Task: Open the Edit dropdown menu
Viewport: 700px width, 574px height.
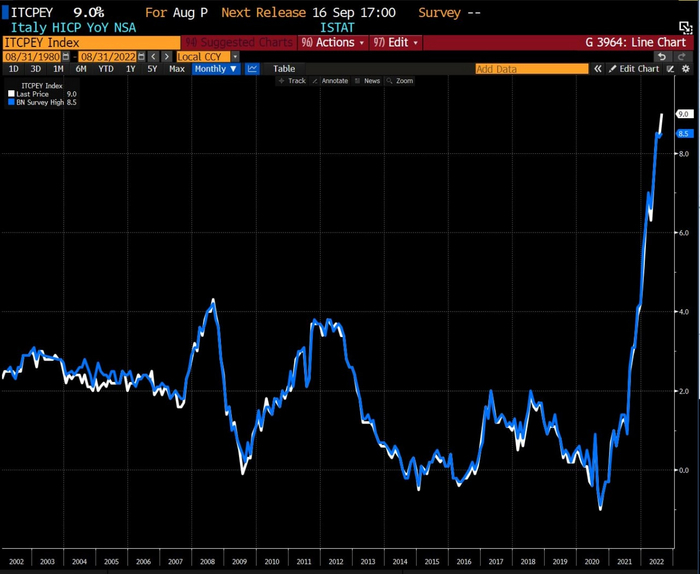Action: tap(396, 42)
